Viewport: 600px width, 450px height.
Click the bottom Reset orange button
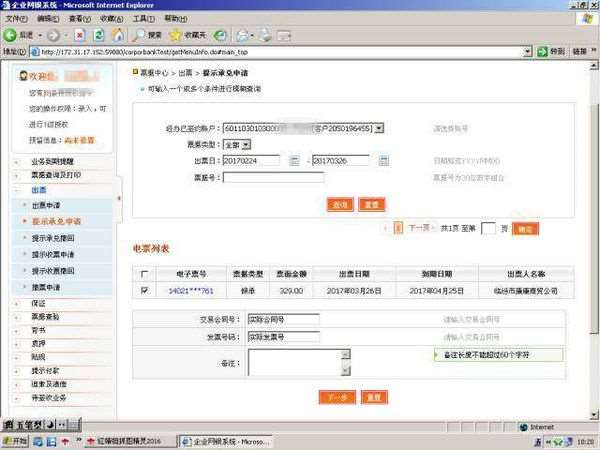pyautogui.click(x=374, y=397)
